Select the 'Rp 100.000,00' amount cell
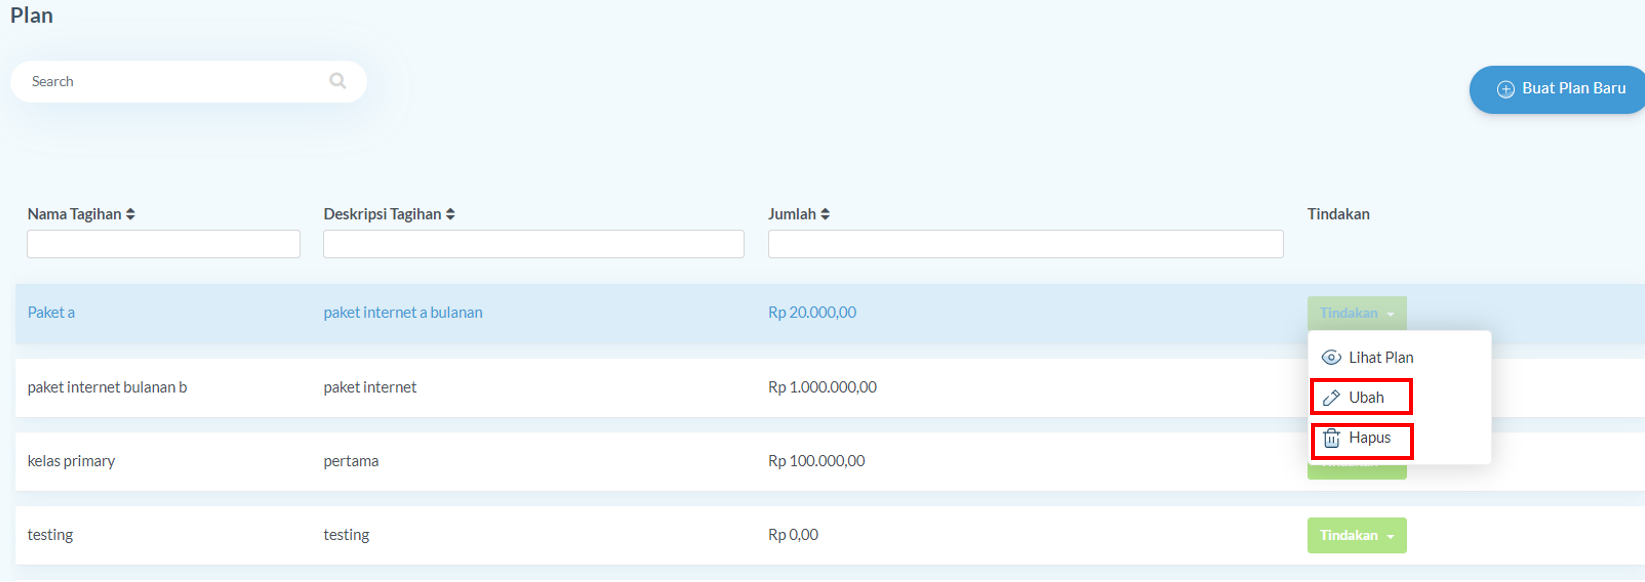 (816, 461)
